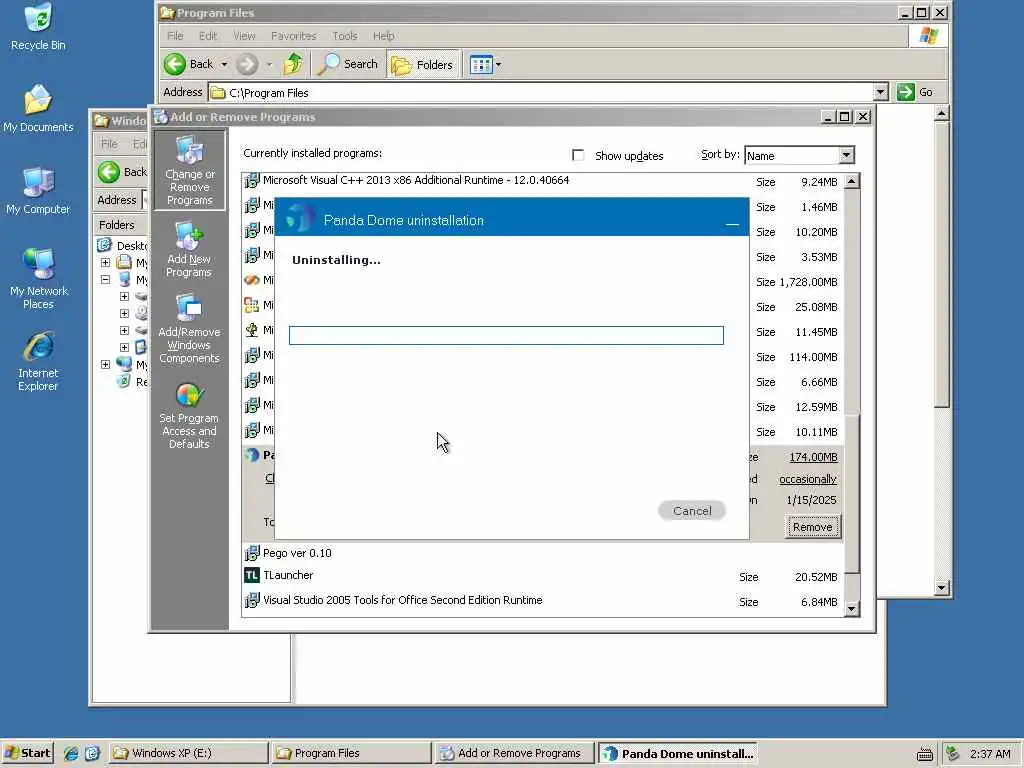The image size is (1024, 768).
Task: Open the Views button in Program Files
Action: tap(481, 64)
